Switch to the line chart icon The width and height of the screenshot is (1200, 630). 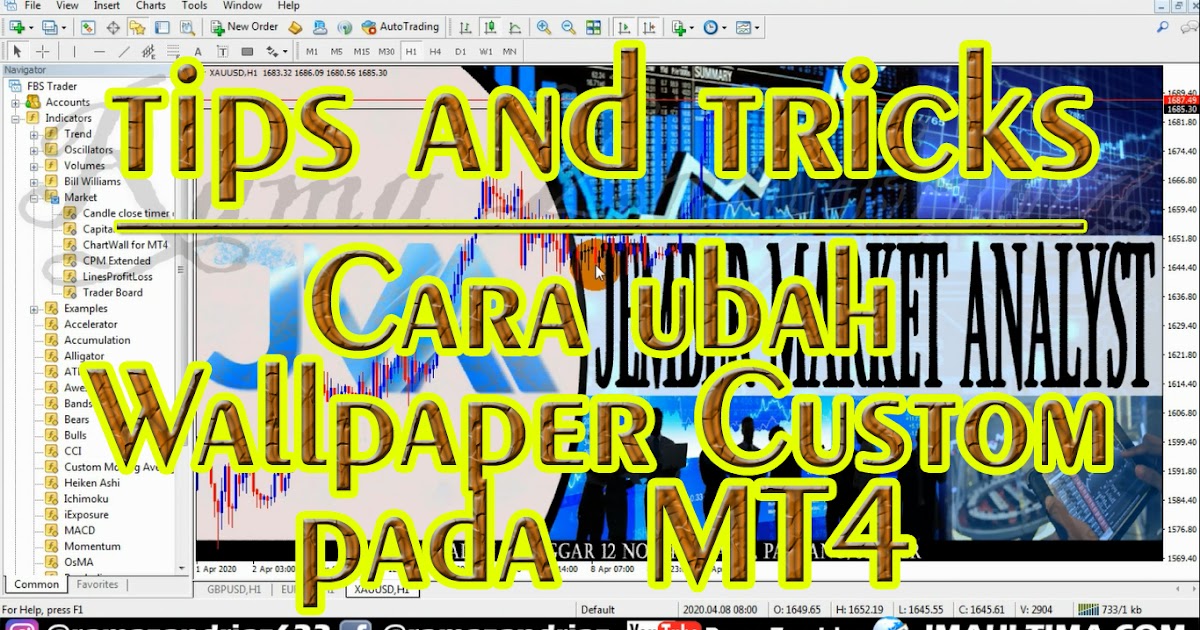click(515, 27)
